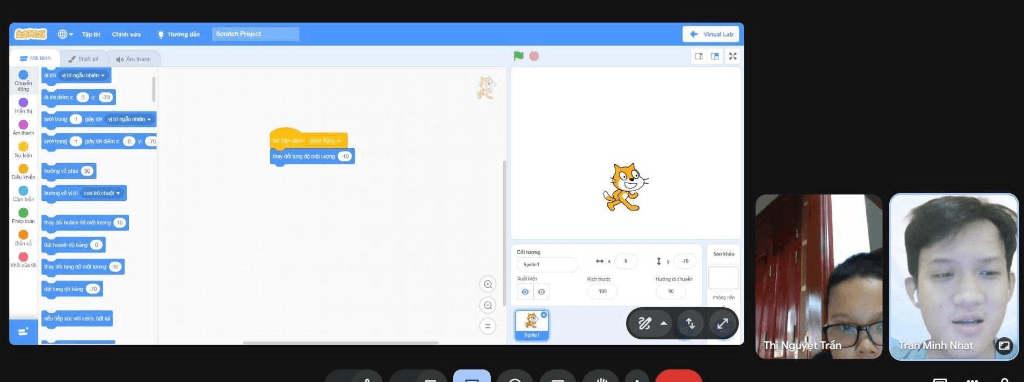This screenshot has width=1024, height=382.
Task: Click the đặt tung độ bằng -70 block
Action: click(72, 289)
